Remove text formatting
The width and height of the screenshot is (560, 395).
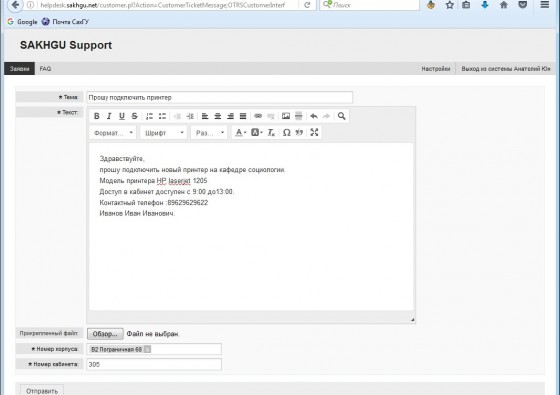pyautogui.click(x=271, y=132)
